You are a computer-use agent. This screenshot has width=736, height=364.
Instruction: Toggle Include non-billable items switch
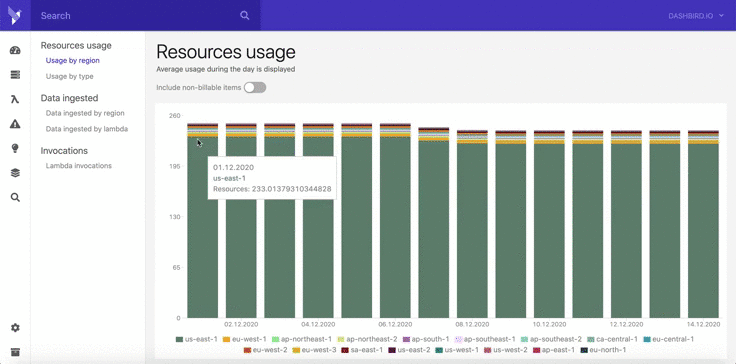255,87
